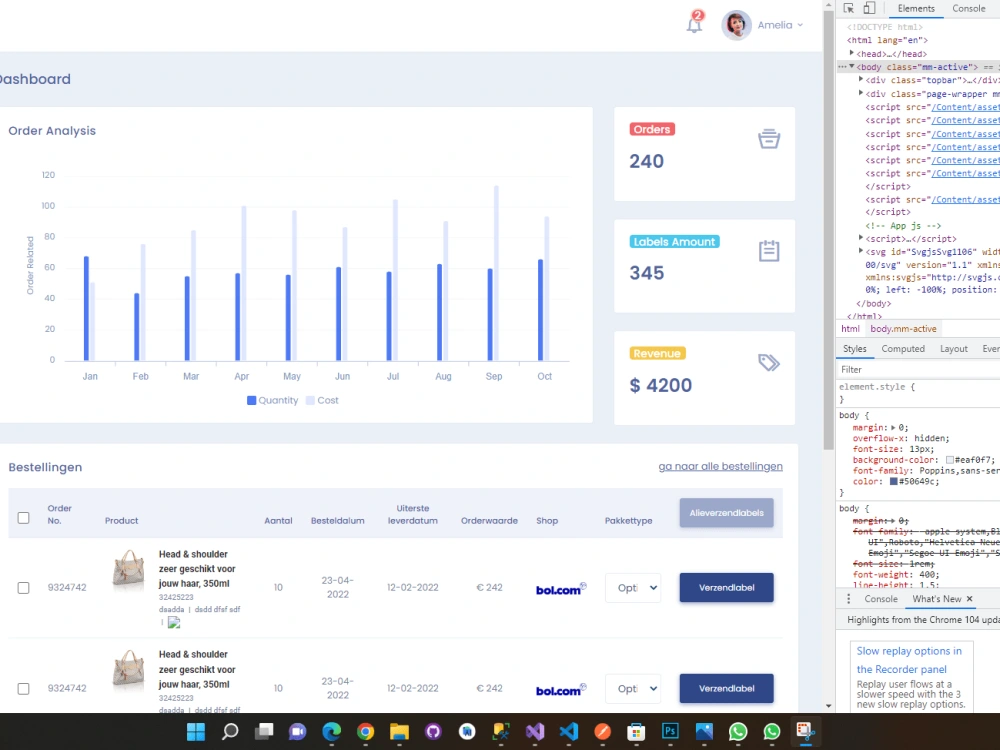
Task: Expand the collapsed script node below App js
Action: click(861, 238)
